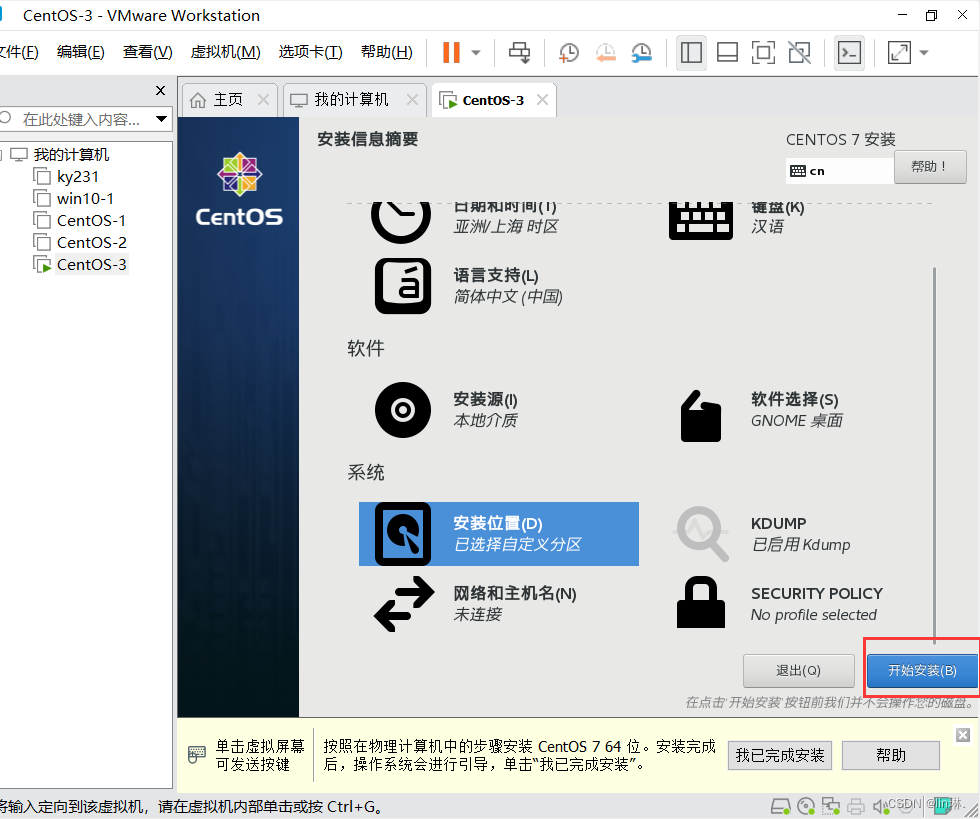Select CentOS-3 in the library tree
Screen dimensions: 980x819
(91, 264)
